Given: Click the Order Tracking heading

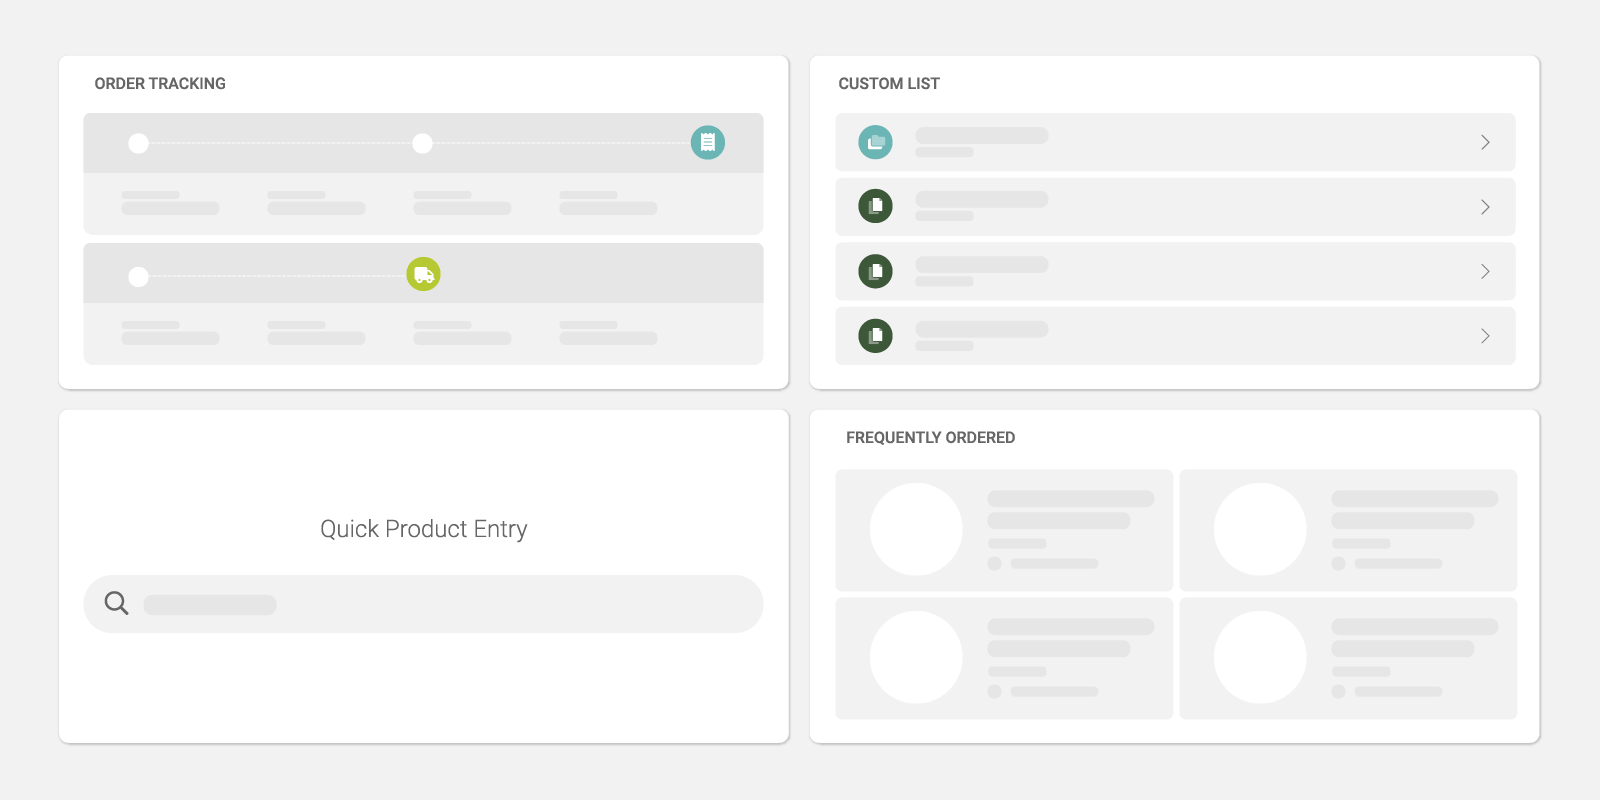Looking at the screenshot, I should [x=160, y=84].
